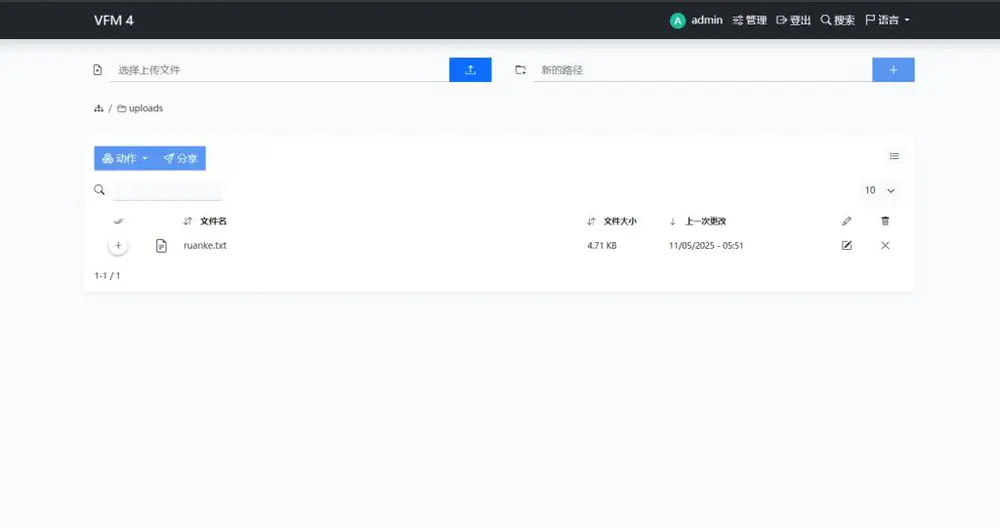Expand the 语言 language dropdown
Image resolution: width=1000 pixels, height=528 pixels.
click(887, 20)
